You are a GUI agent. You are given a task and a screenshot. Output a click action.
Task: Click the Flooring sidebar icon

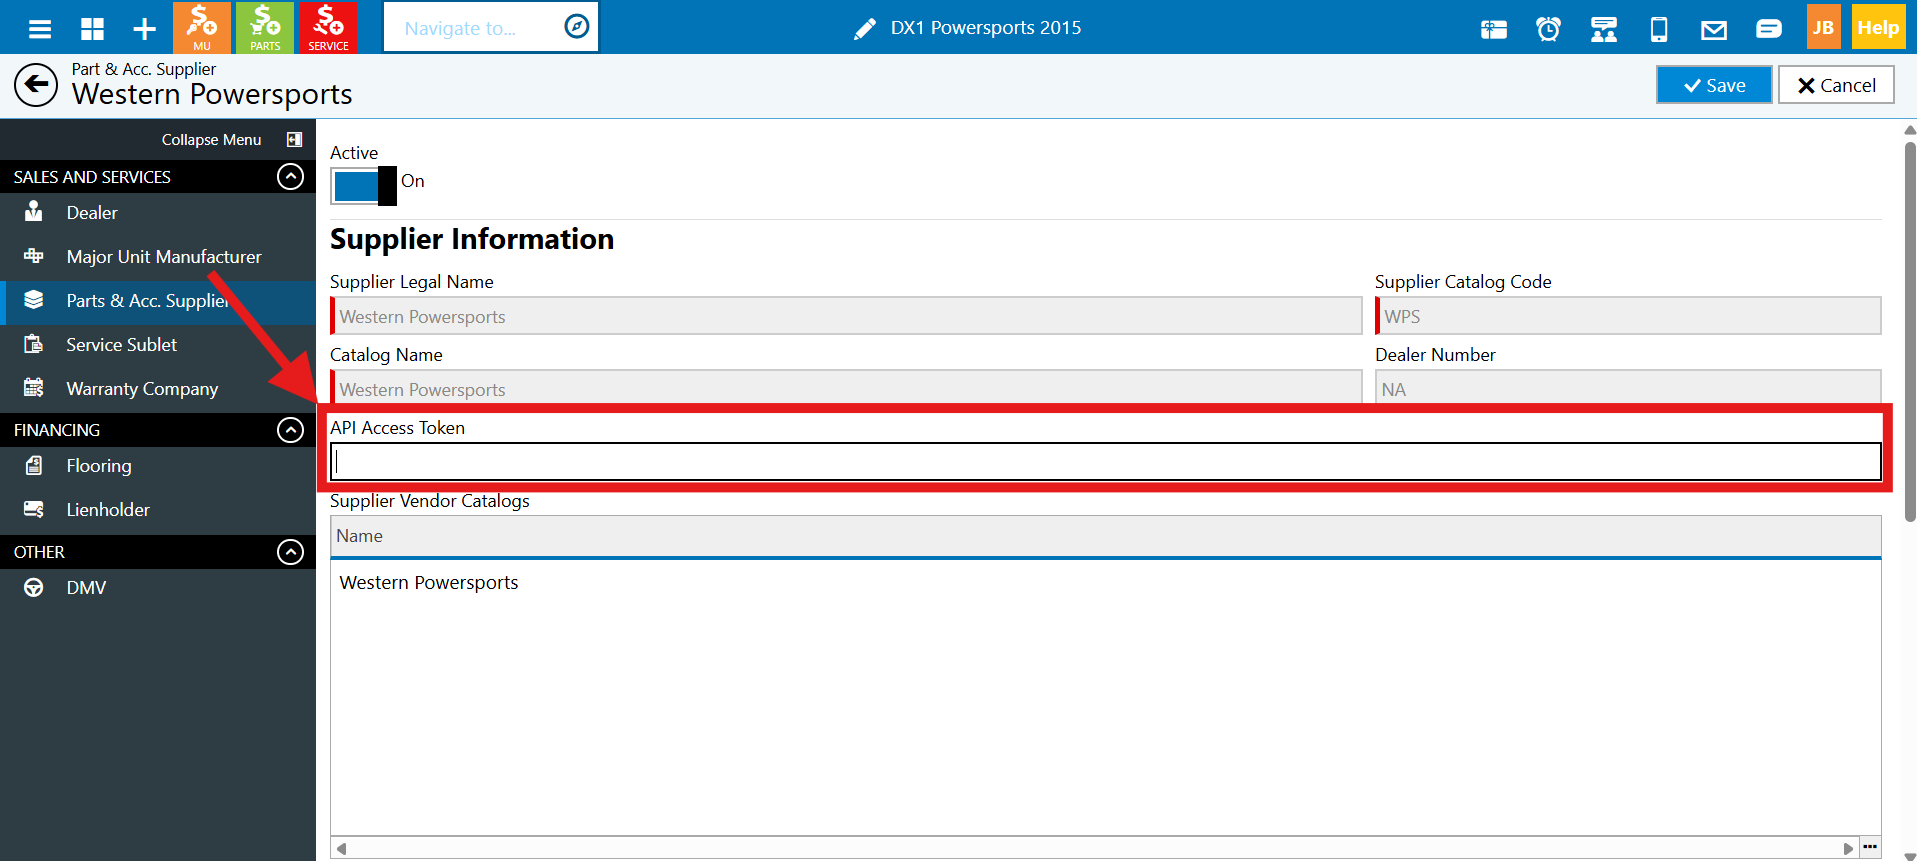coord(34,465)
